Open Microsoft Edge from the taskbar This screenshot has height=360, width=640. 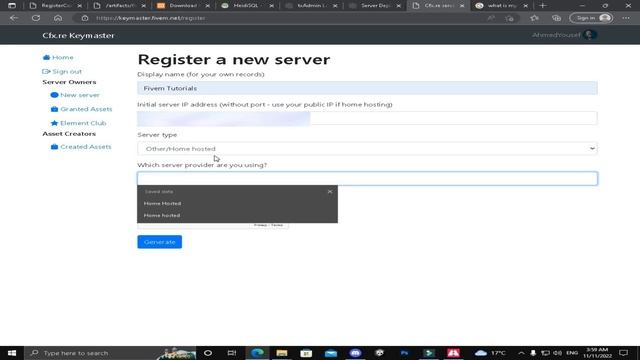point(257,353)
